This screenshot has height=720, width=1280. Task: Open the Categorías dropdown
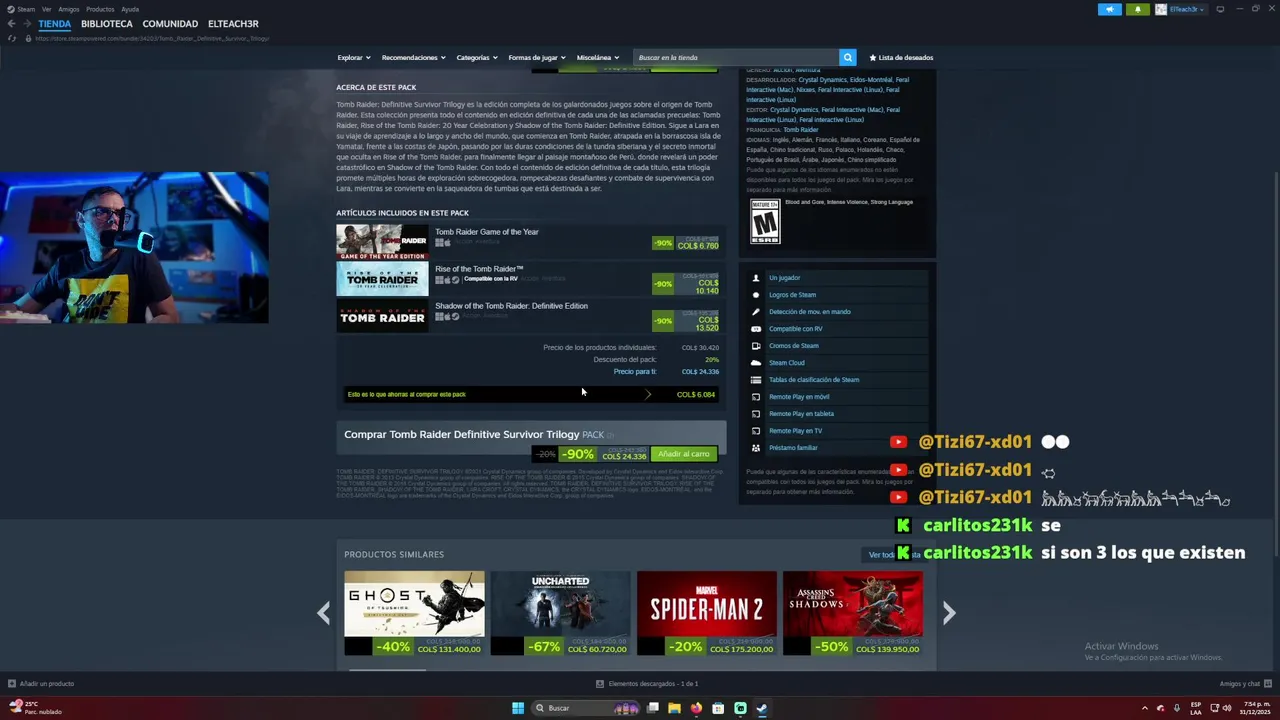[476, 57]
